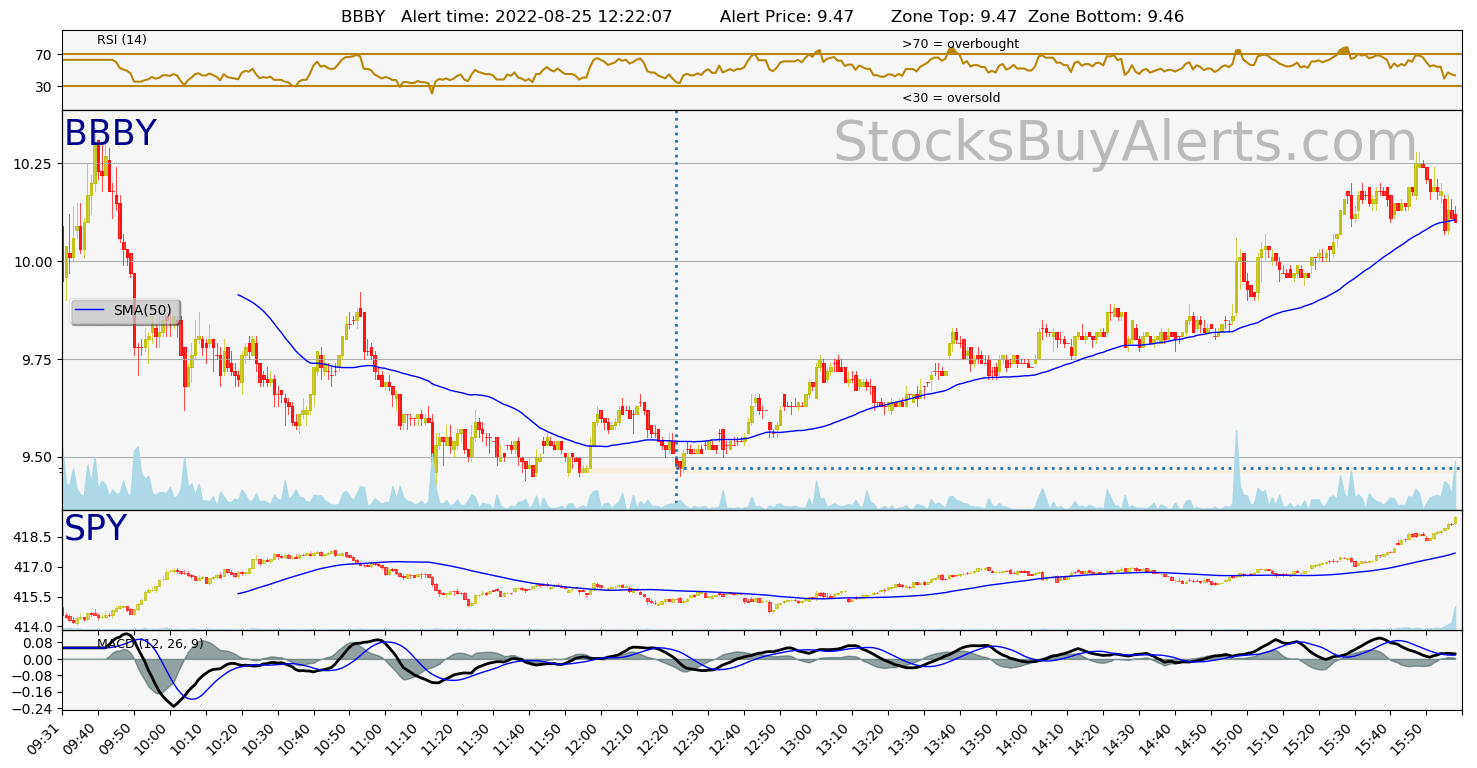Screen dimensions: 1477x768
Task: Select the 9.75 price axis label
Action: coord(38,359)
